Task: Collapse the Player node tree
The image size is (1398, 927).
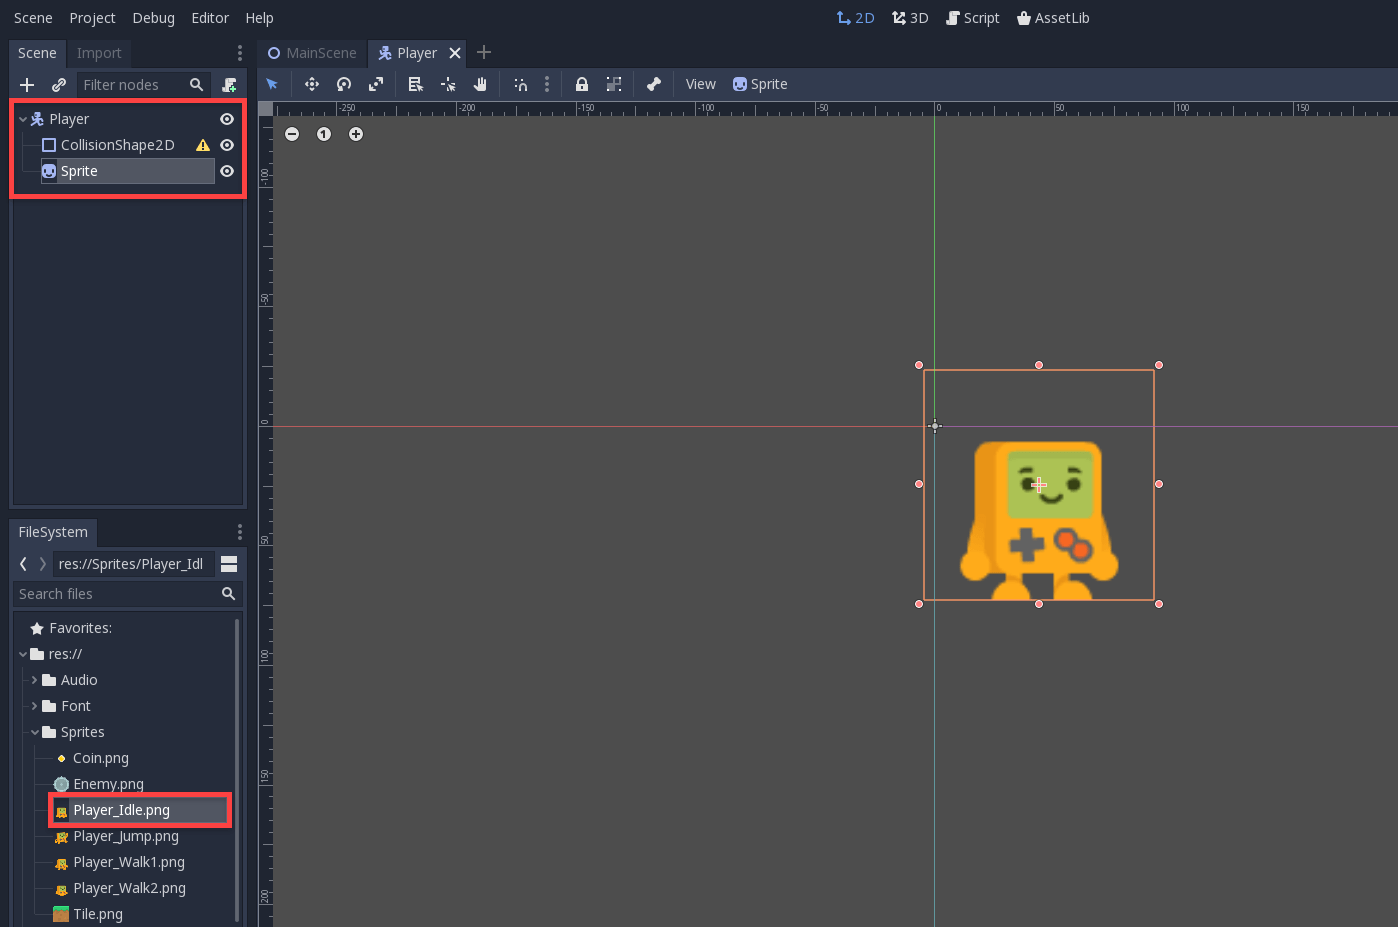Action: point(23,119)
